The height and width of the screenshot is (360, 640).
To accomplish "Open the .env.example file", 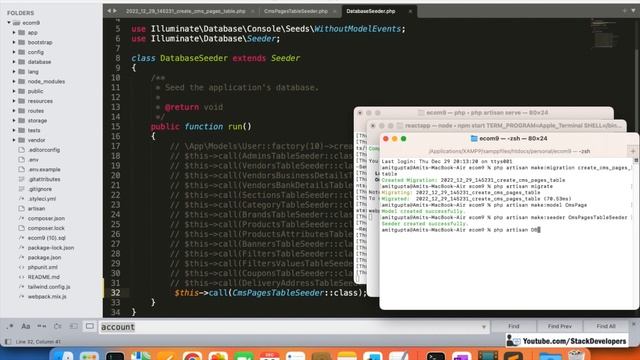I will pos(44,170).
